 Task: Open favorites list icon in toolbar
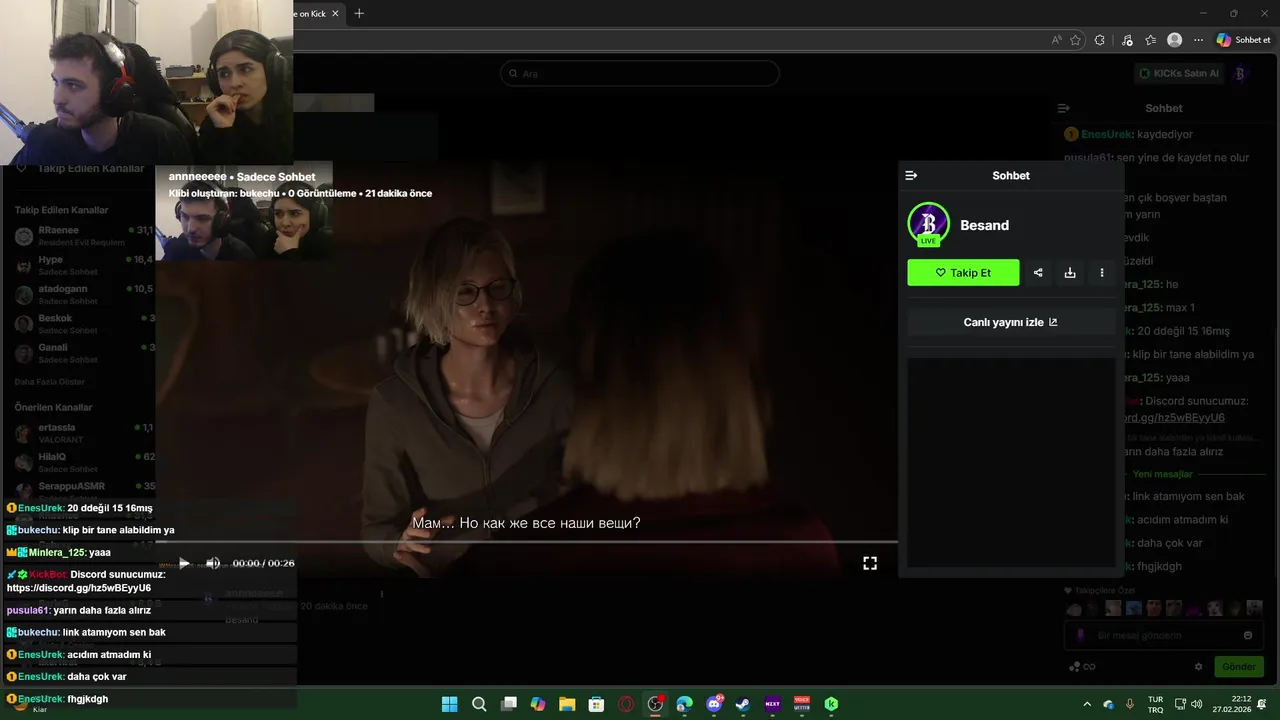[1151, 40]
